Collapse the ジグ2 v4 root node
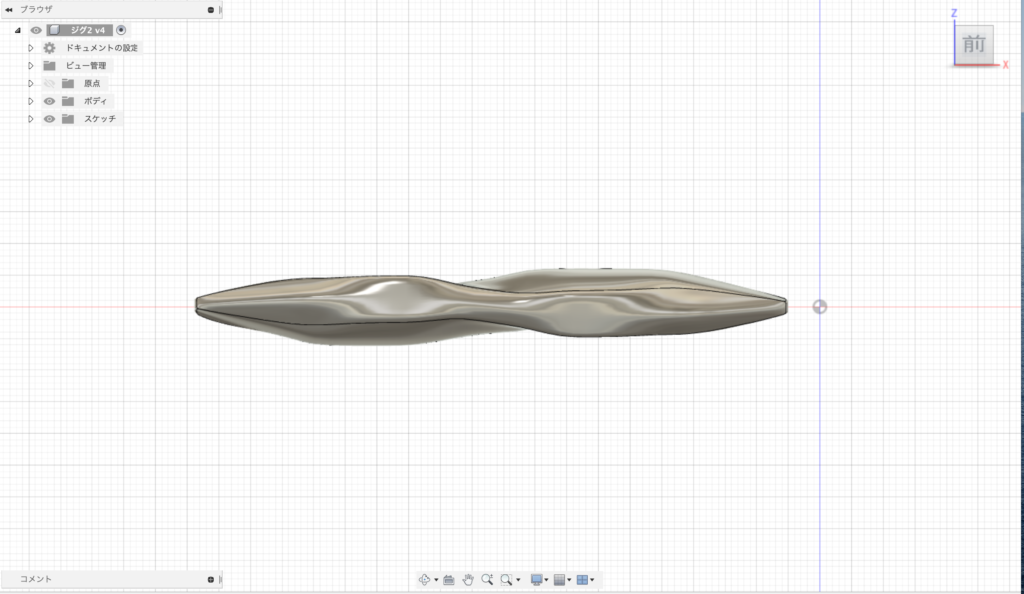The width and height of the screenshot is (1024, 594). (18, 30)
